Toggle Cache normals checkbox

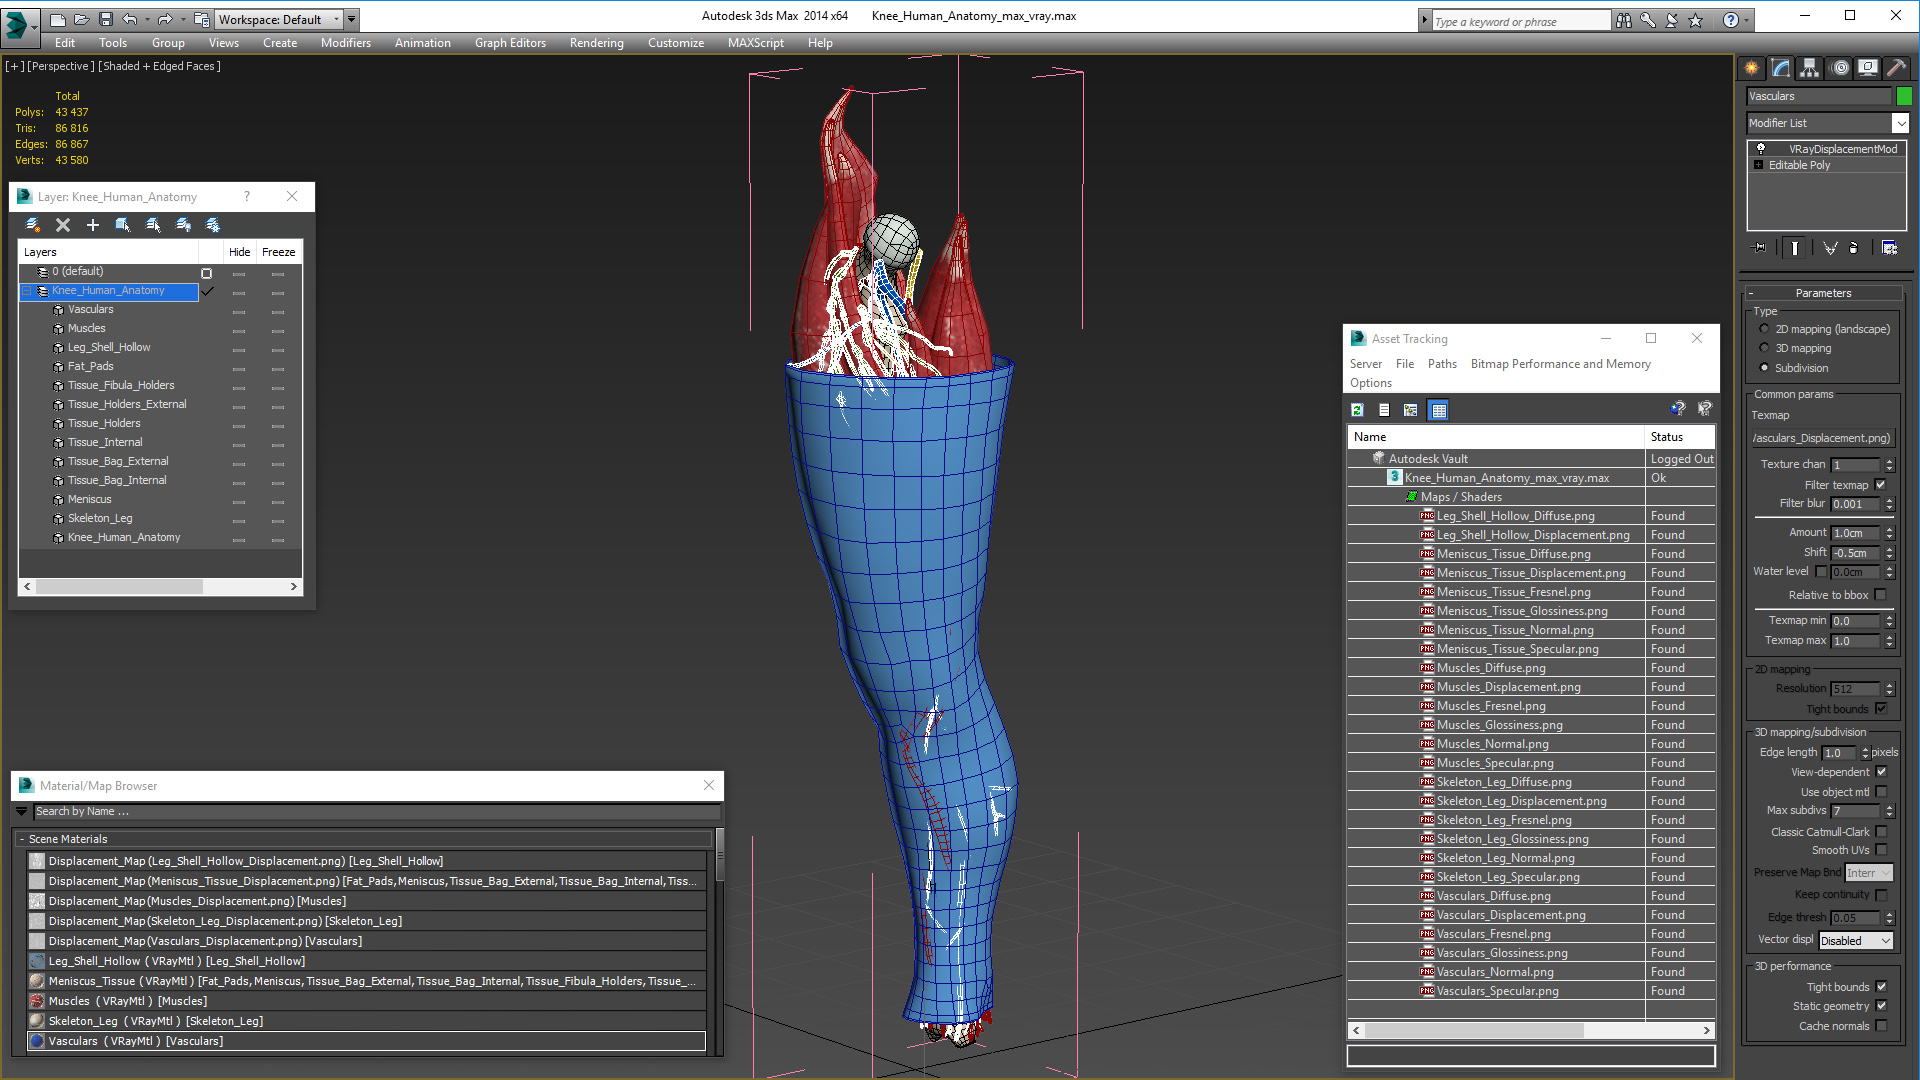pyautogui.click(x=1881, y=1026)
